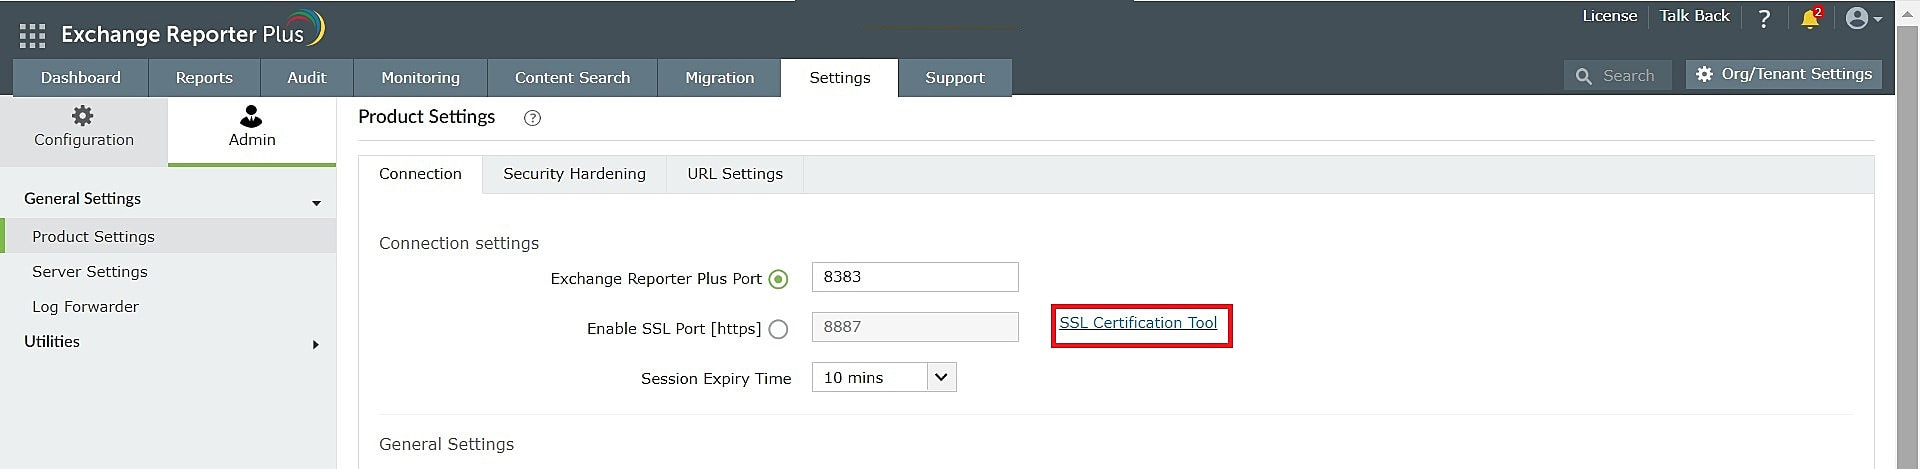Open the Content Search tab
Viewport: 1920px width, 469px height.
pyautogui.click(x=572, y=78)
